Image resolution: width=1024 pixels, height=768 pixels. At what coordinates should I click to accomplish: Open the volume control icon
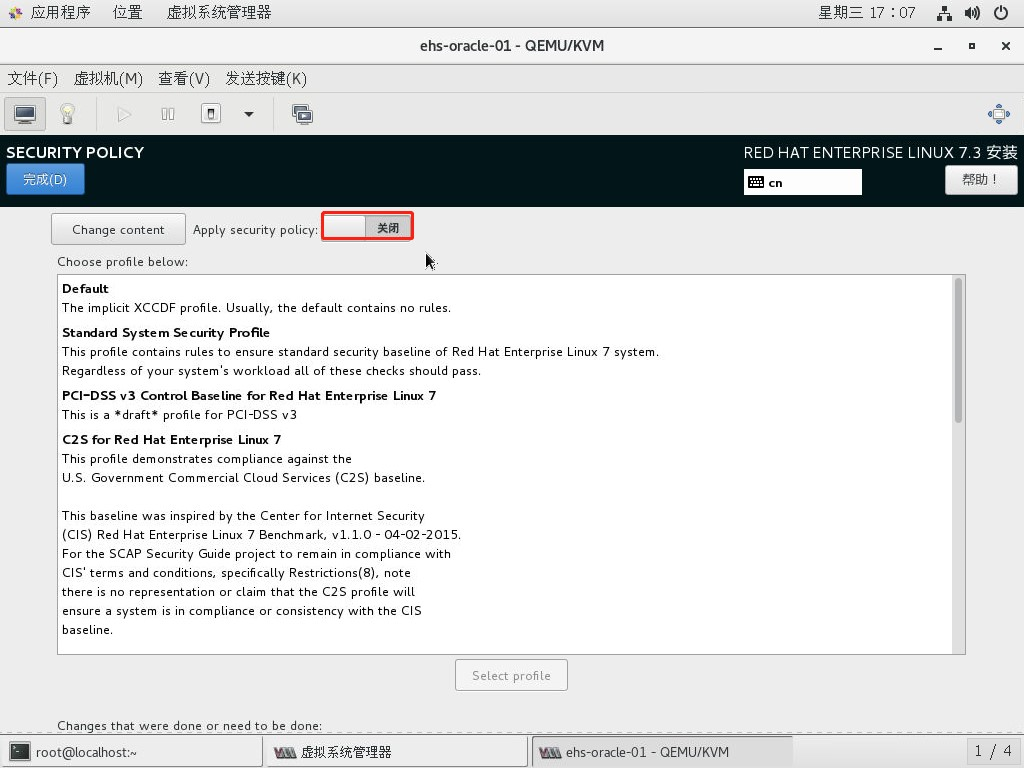tap(972, 13)
